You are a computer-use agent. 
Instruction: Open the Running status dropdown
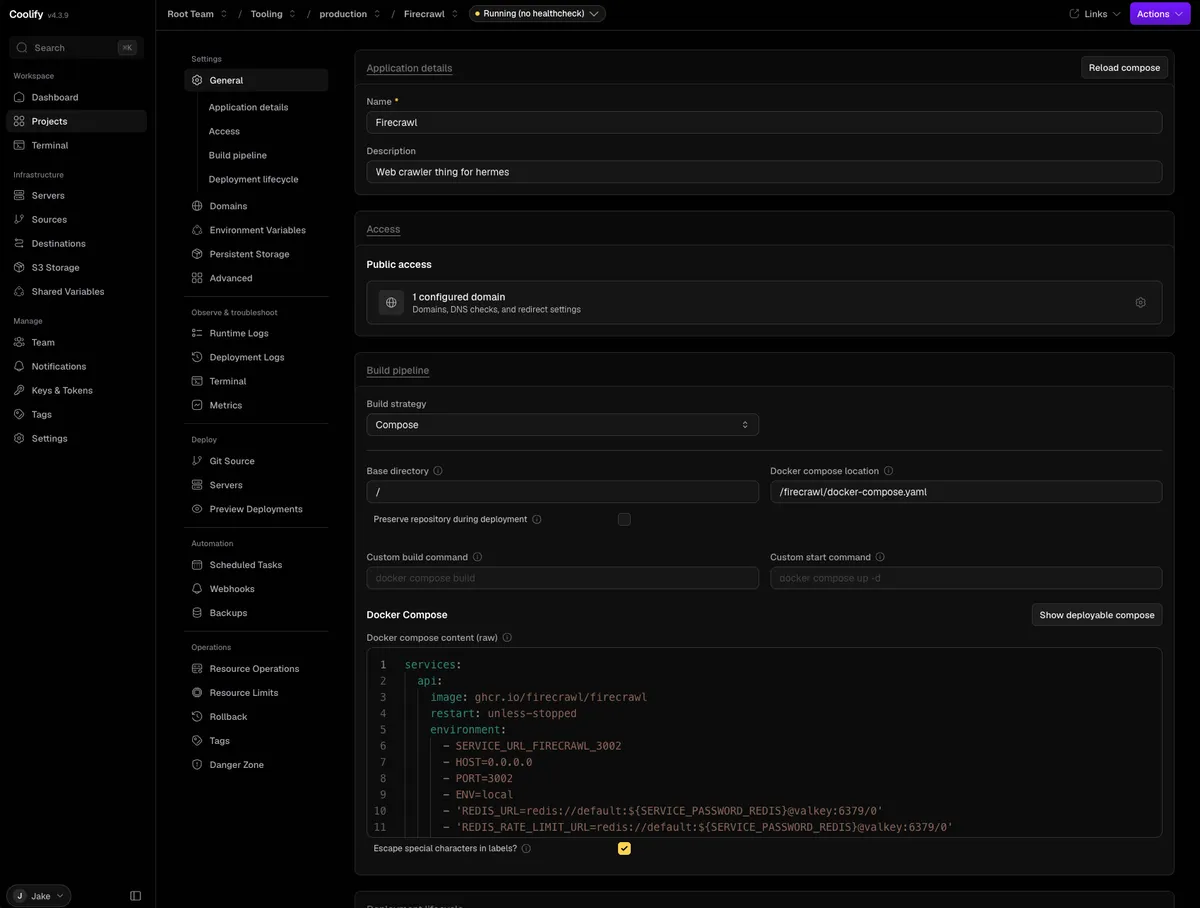point(537,14)
